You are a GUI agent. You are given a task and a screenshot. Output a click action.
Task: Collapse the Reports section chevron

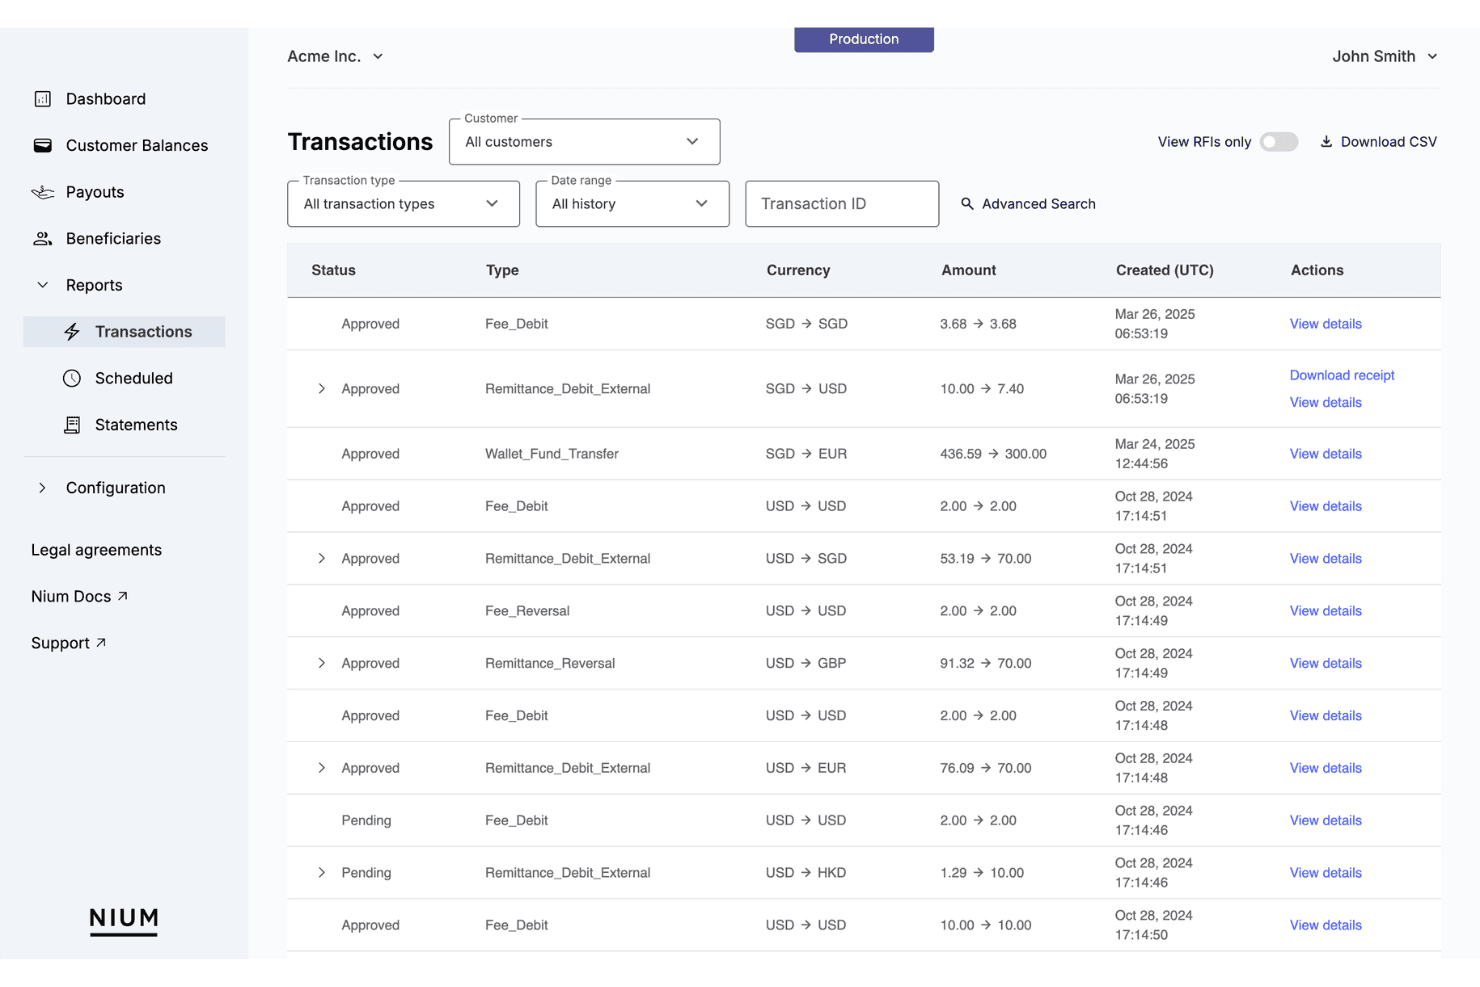point(43,285)
